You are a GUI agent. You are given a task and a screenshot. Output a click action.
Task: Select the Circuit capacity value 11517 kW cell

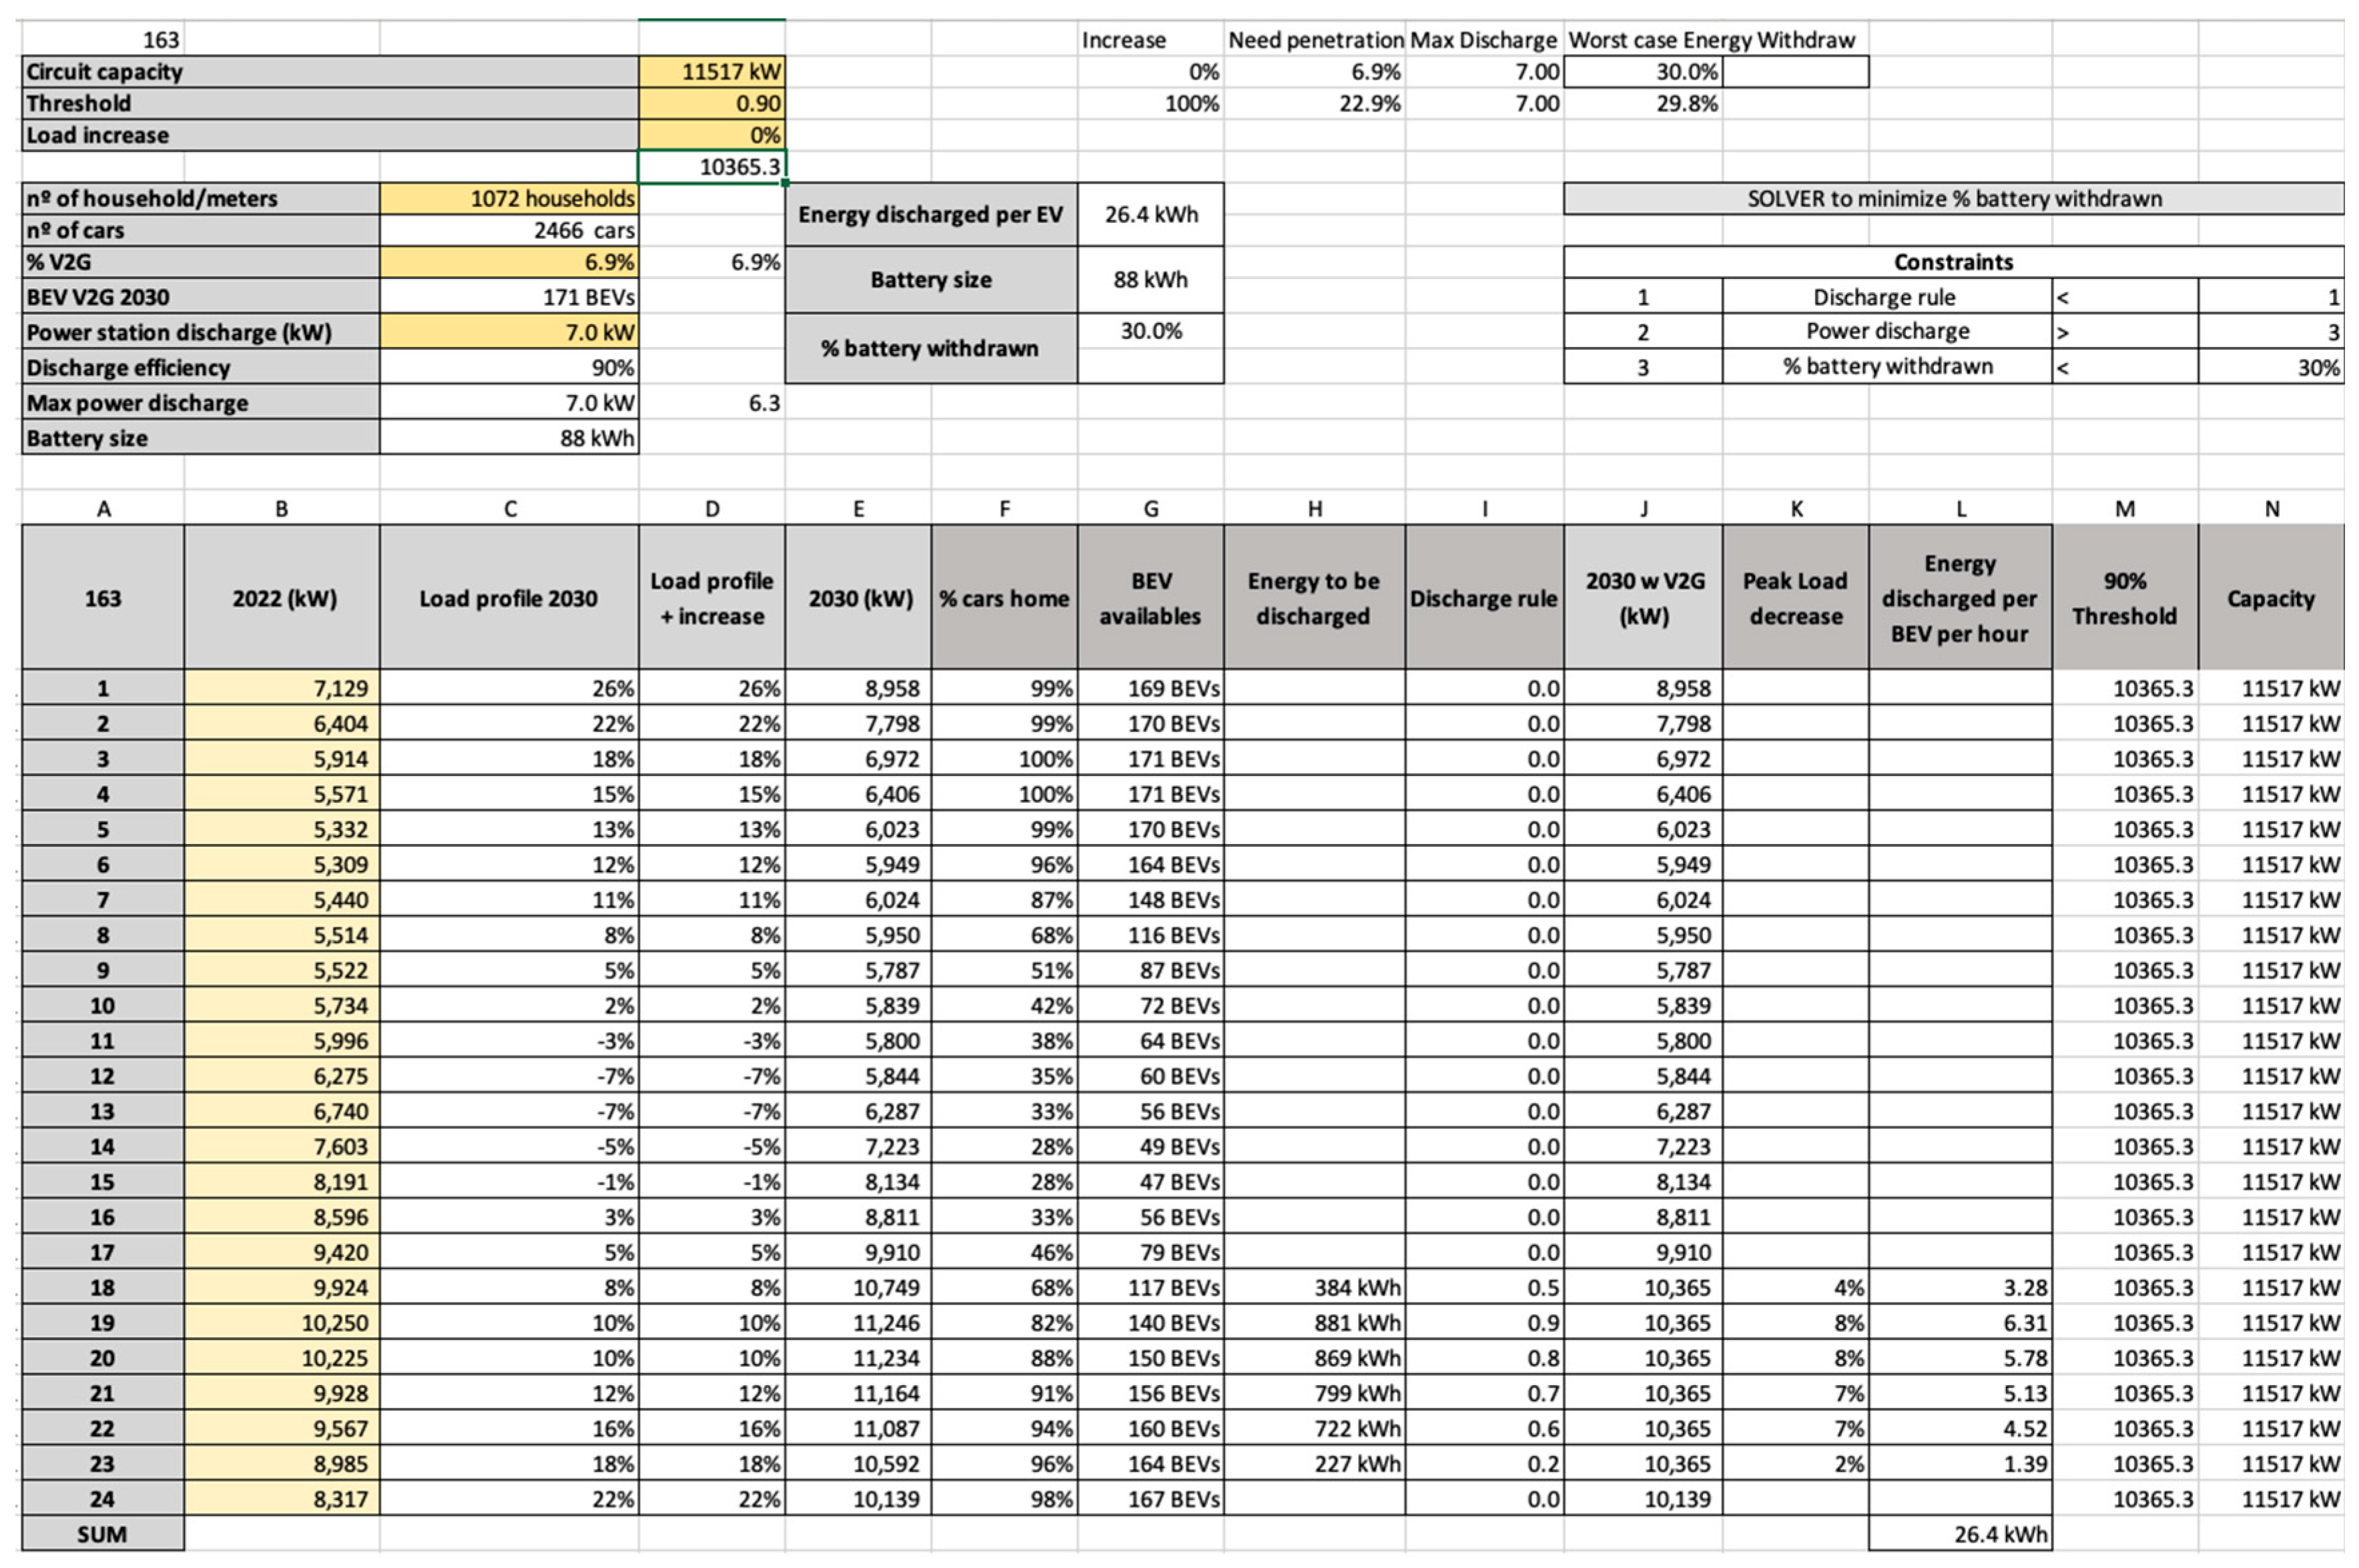click(x=711, y=71)
